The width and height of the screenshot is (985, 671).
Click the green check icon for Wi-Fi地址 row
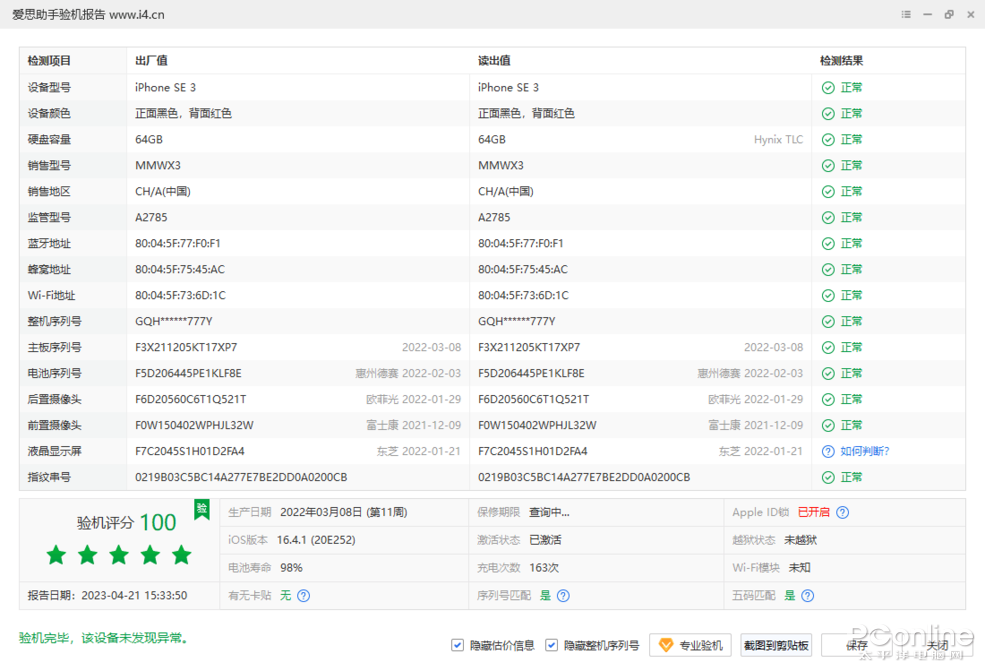pyautogui.click(x=828, y=295)
